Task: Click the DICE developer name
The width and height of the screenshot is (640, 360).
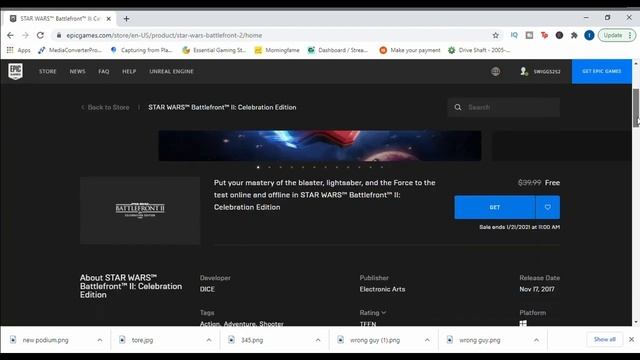Action: (207, 289)
